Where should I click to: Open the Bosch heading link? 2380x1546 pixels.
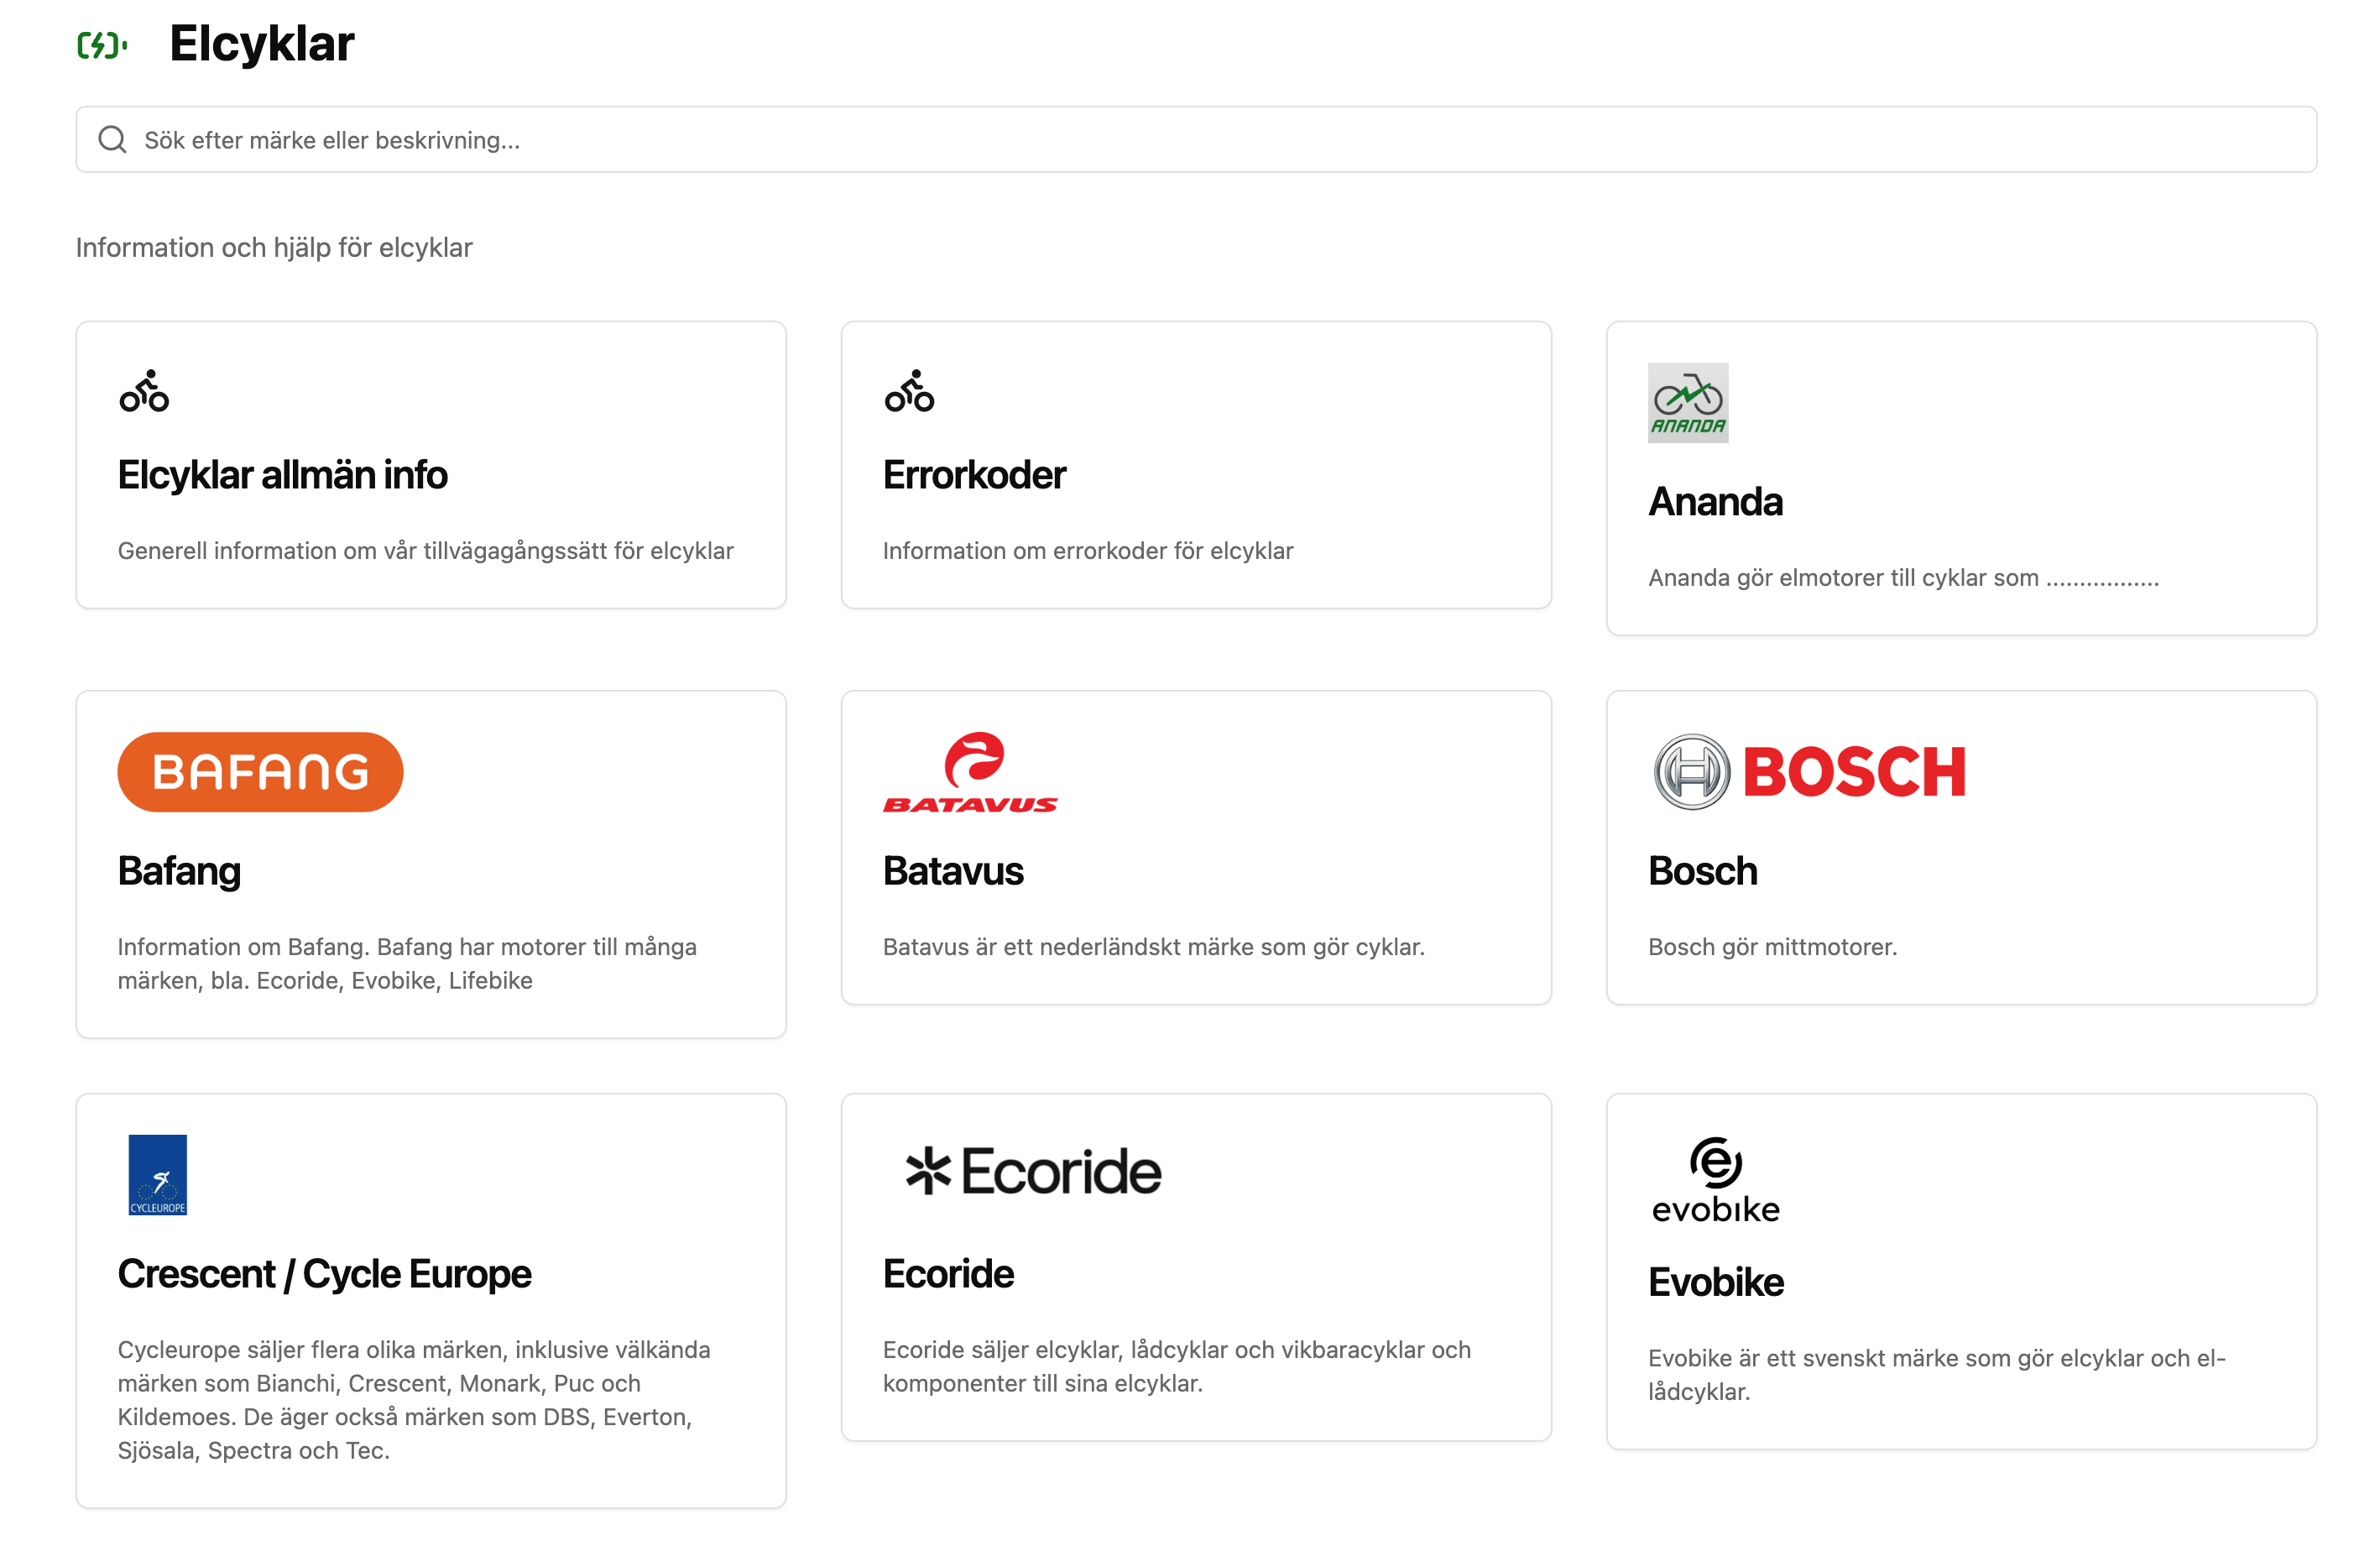(1703, 871)
